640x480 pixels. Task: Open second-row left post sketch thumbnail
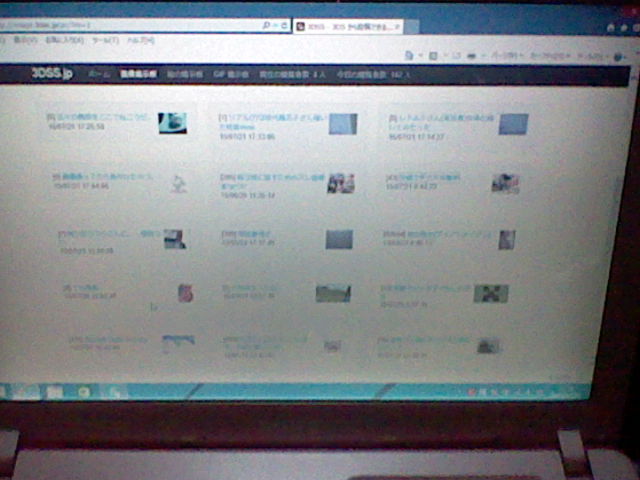click(177, 183)
